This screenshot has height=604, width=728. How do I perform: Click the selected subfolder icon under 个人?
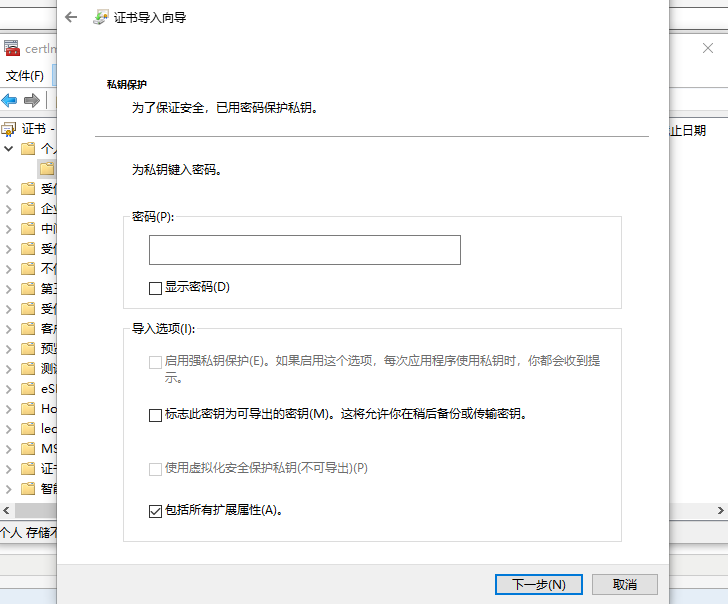47,169
